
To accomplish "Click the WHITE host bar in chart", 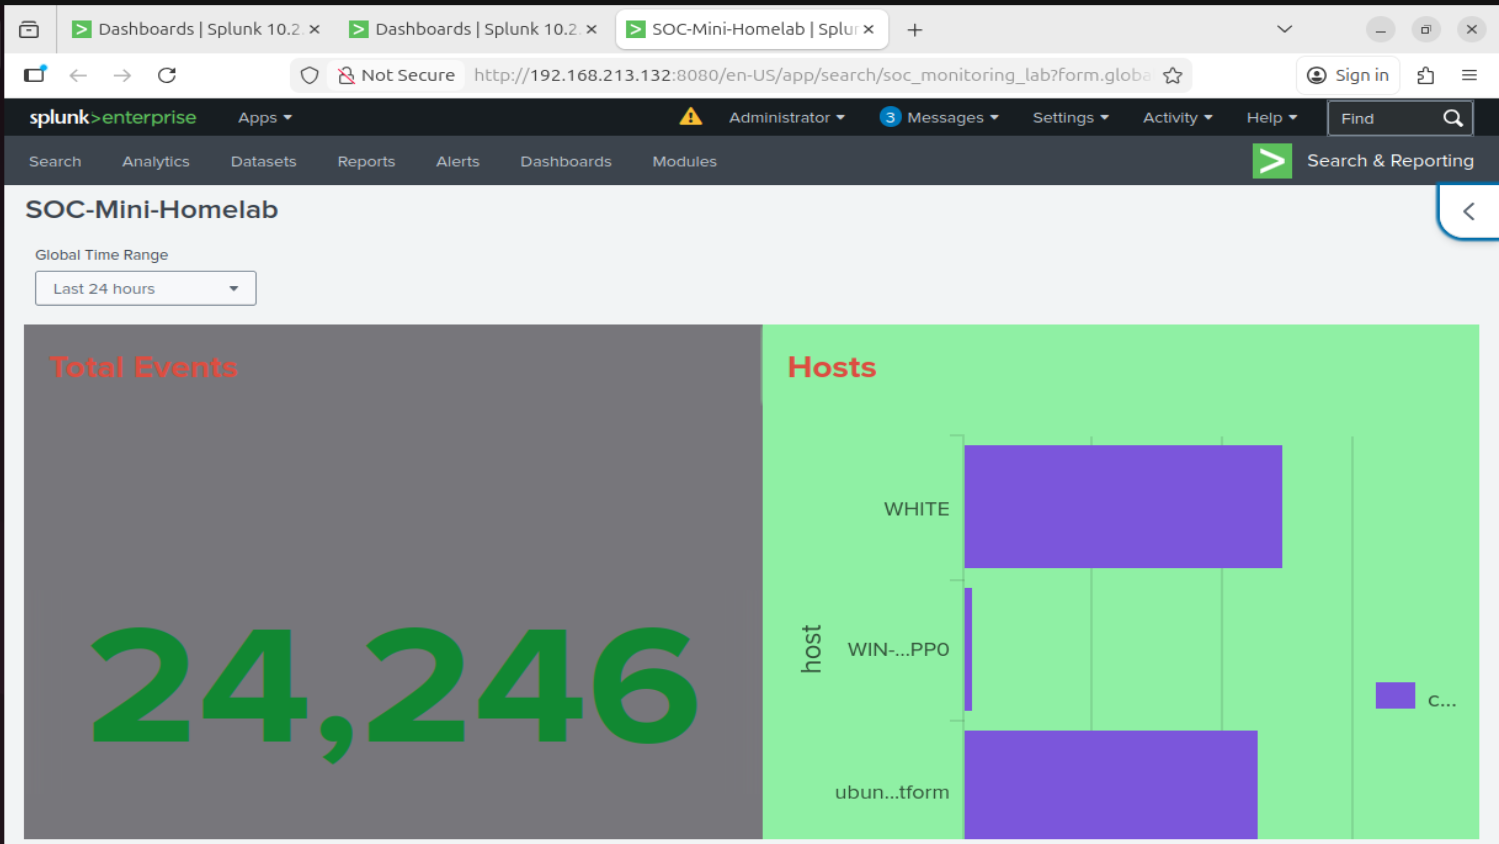I will [x=1123, y=507].
